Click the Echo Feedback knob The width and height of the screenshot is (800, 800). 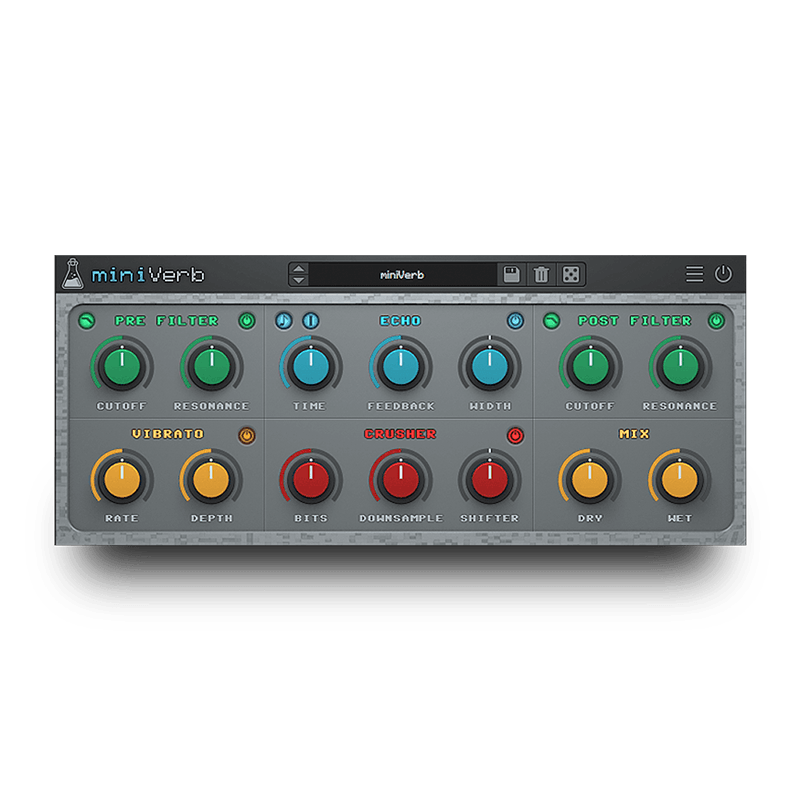(401, 366)
